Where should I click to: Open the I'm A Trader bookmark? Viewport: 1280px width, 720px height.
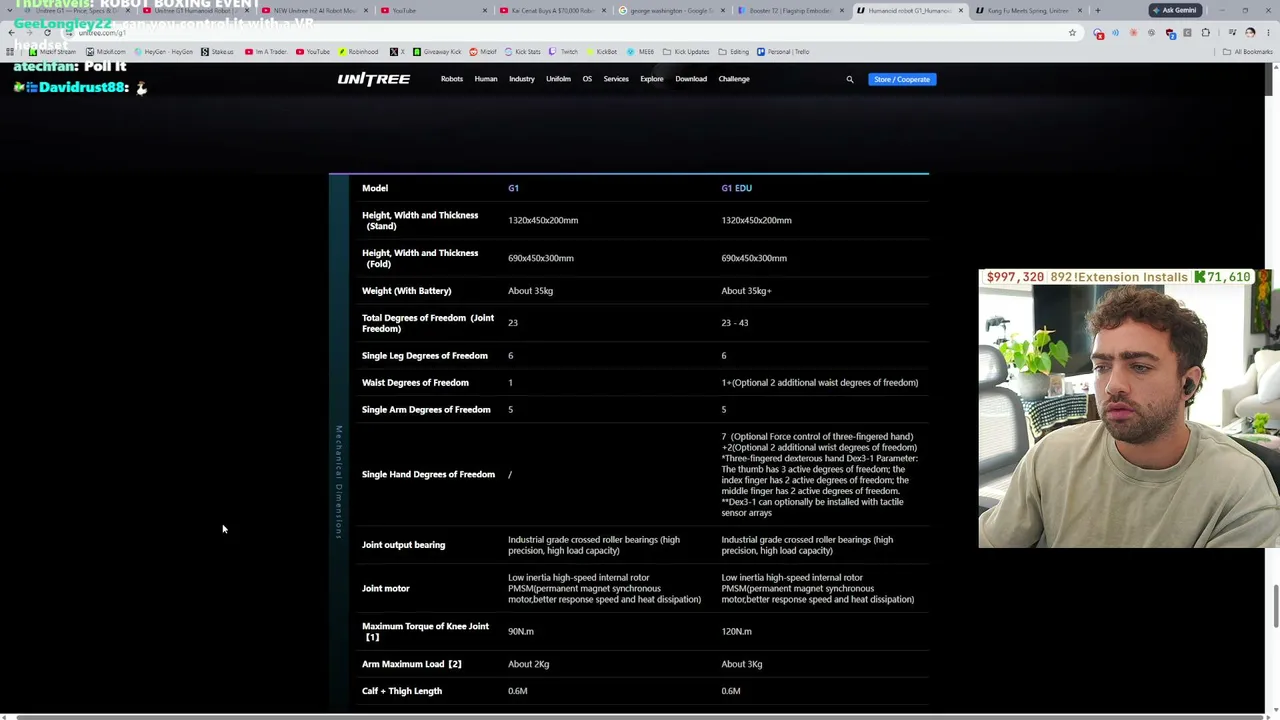[266, 52]
